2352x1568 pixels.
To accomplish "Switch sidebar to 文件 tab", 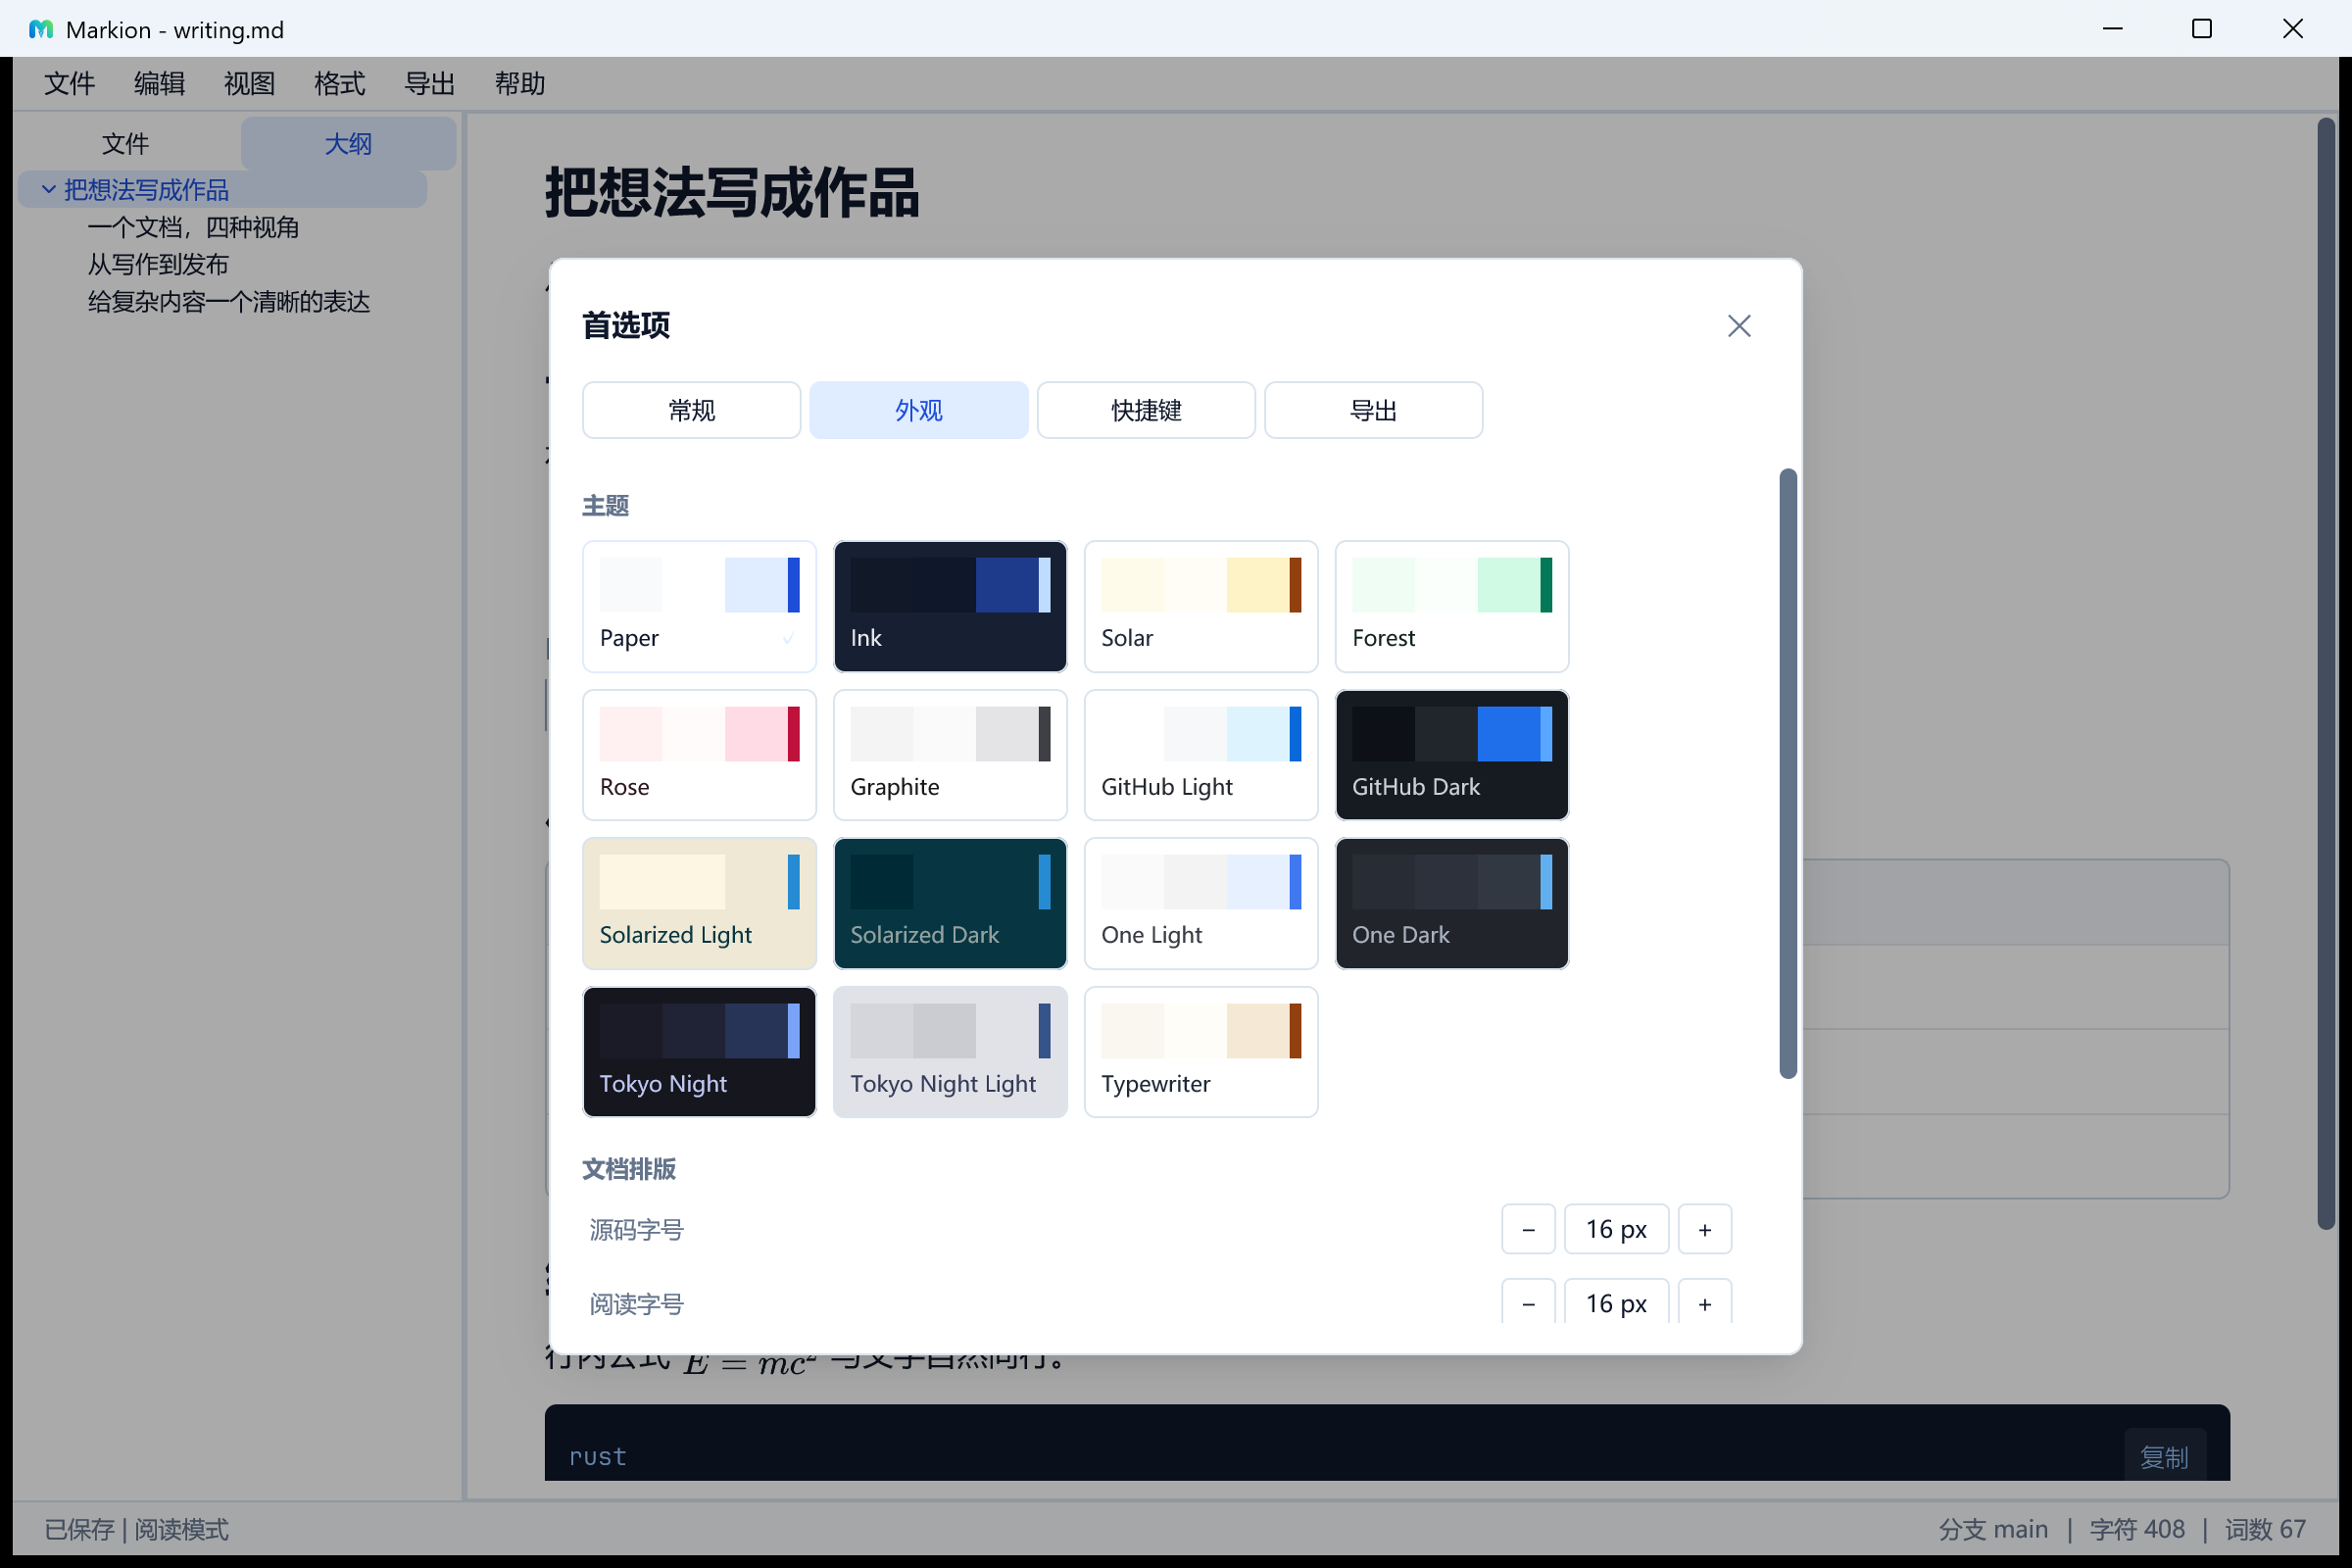I will tap(125, 144).
